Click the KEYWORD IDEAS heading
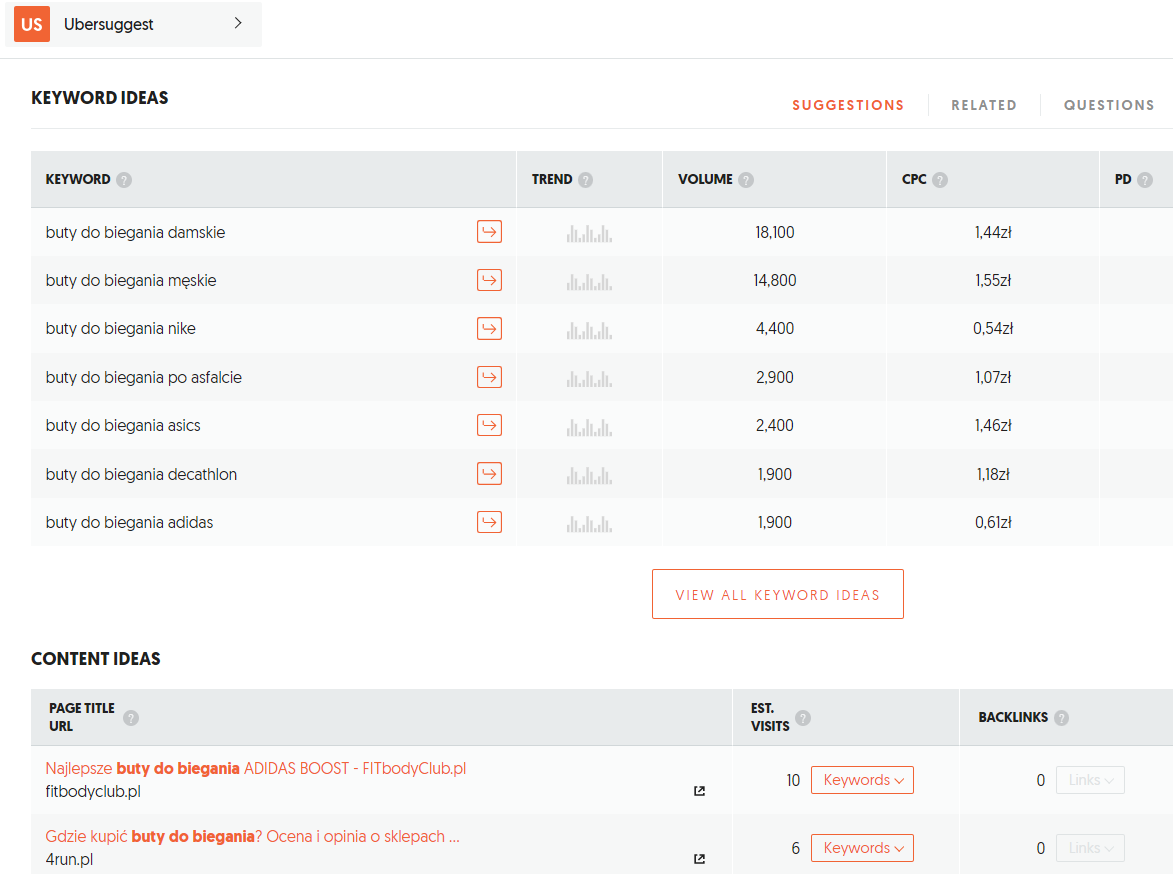Image resolution: width=1173 pixels, height=874 pixels. [99, 98]
